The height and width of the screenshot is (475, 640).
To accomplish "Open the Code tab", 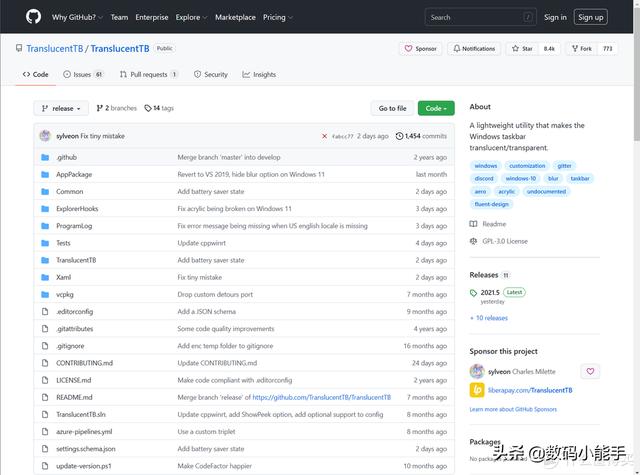I will (x=36, y=74).
